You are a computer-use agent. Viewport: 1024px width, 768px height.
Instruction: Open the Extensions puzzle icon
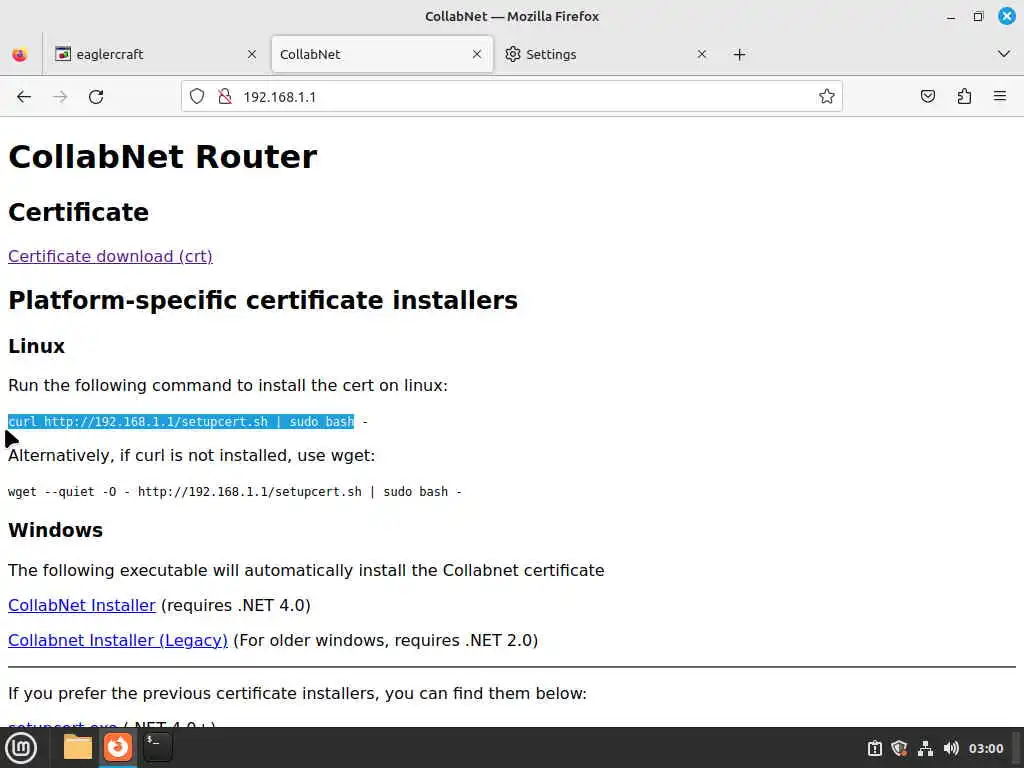click(964, 97)
